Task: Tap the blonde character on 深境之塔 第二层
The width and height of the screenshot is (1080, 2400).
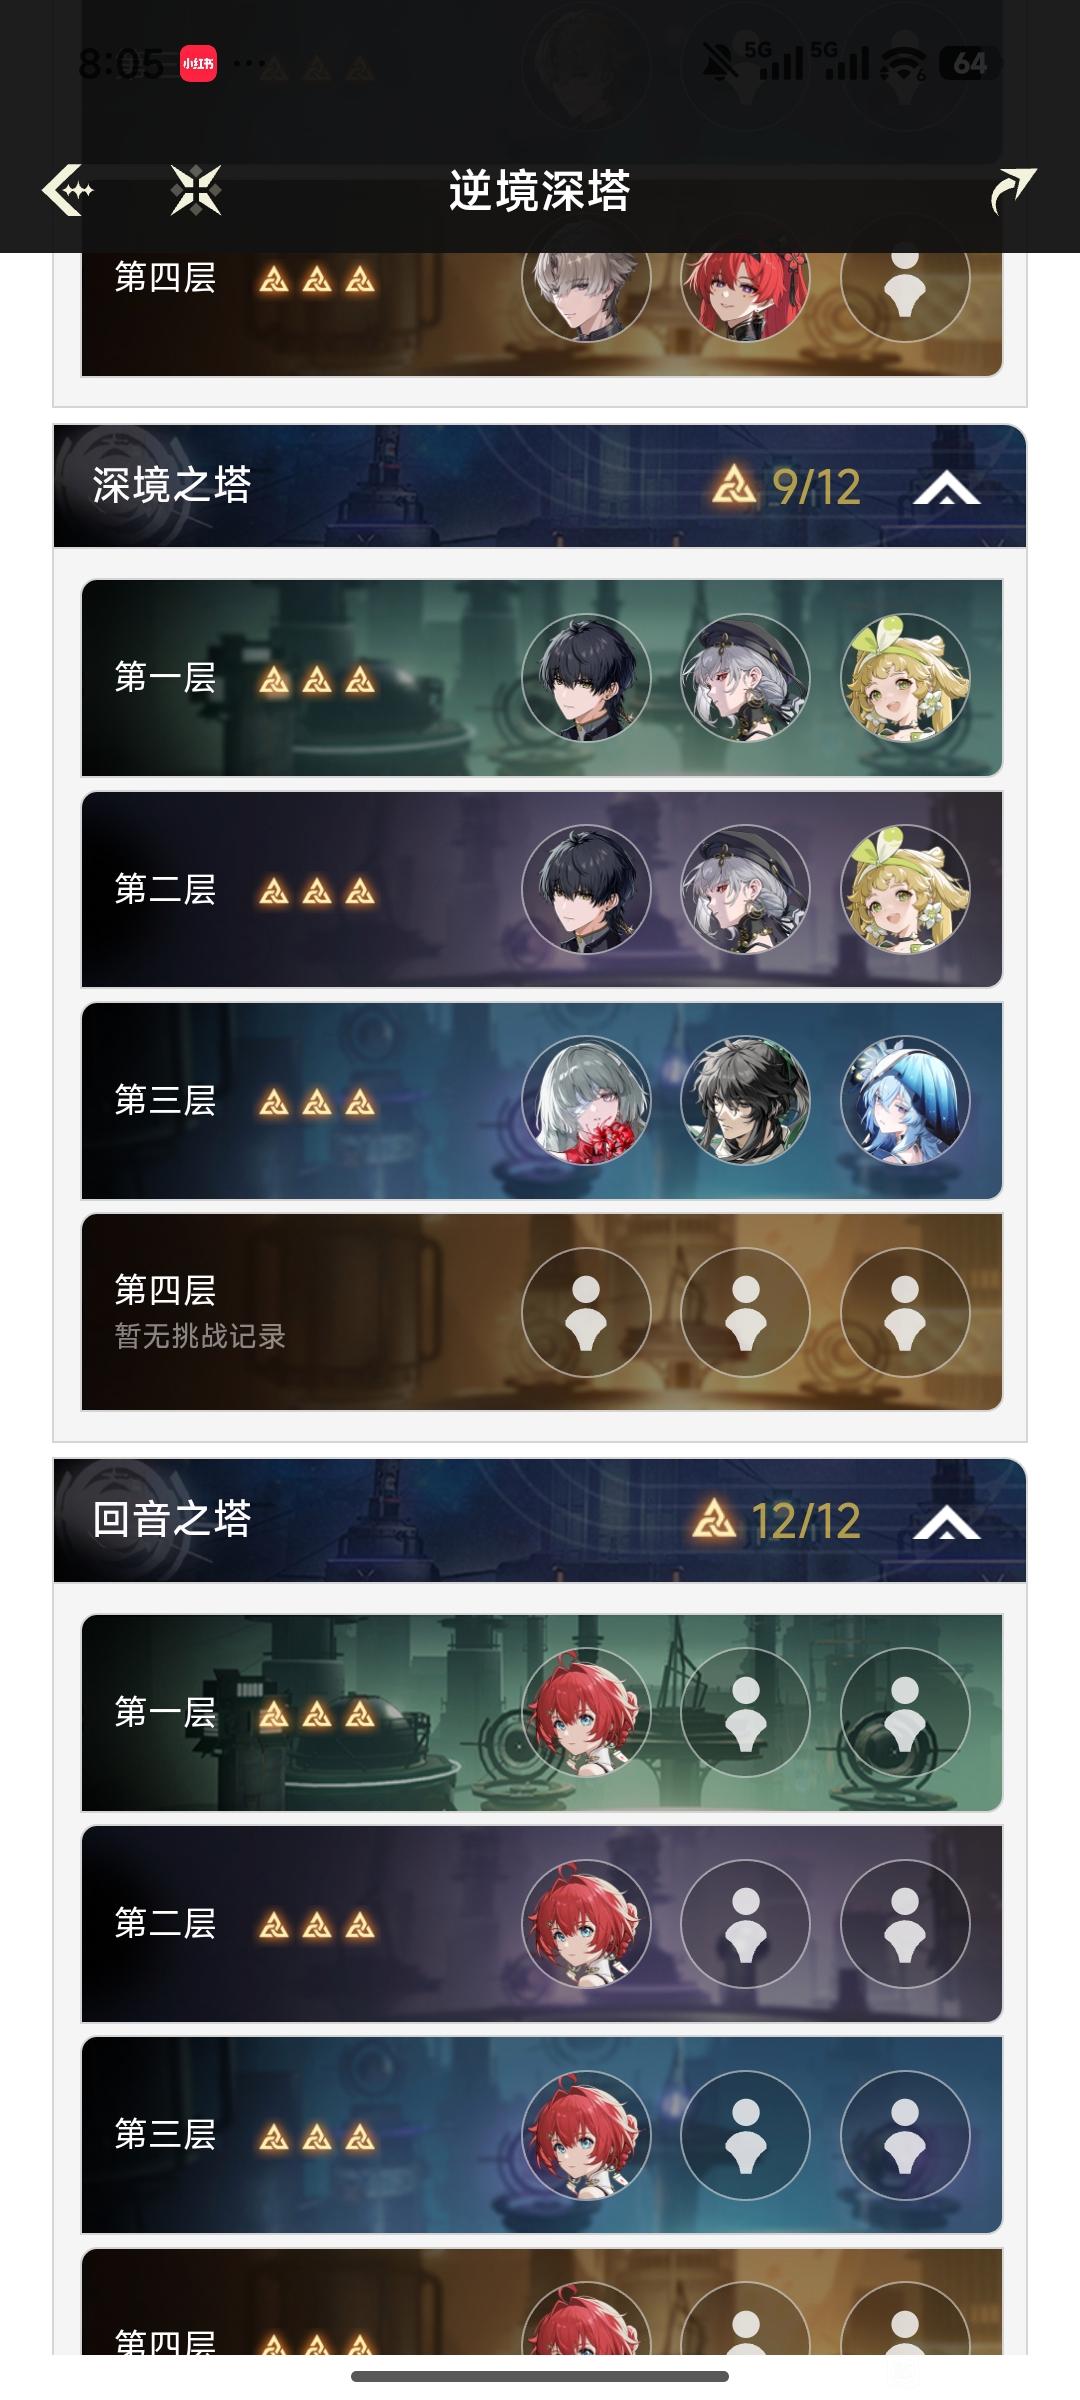Action: [x=905, y=889]
